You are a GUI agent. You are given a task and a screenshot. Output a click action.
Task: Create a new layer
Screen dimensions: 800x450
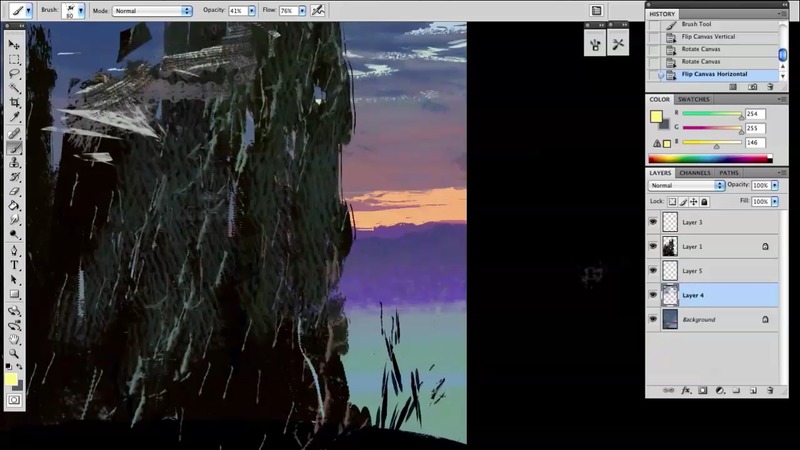pos(753,391)
